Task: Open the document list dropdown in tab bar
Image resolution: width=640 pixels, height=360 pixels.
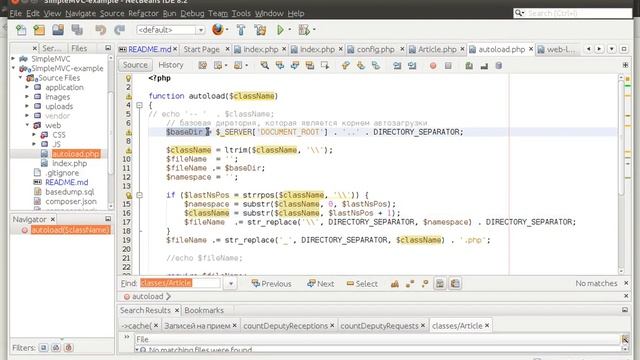Action: pos(611,49)
